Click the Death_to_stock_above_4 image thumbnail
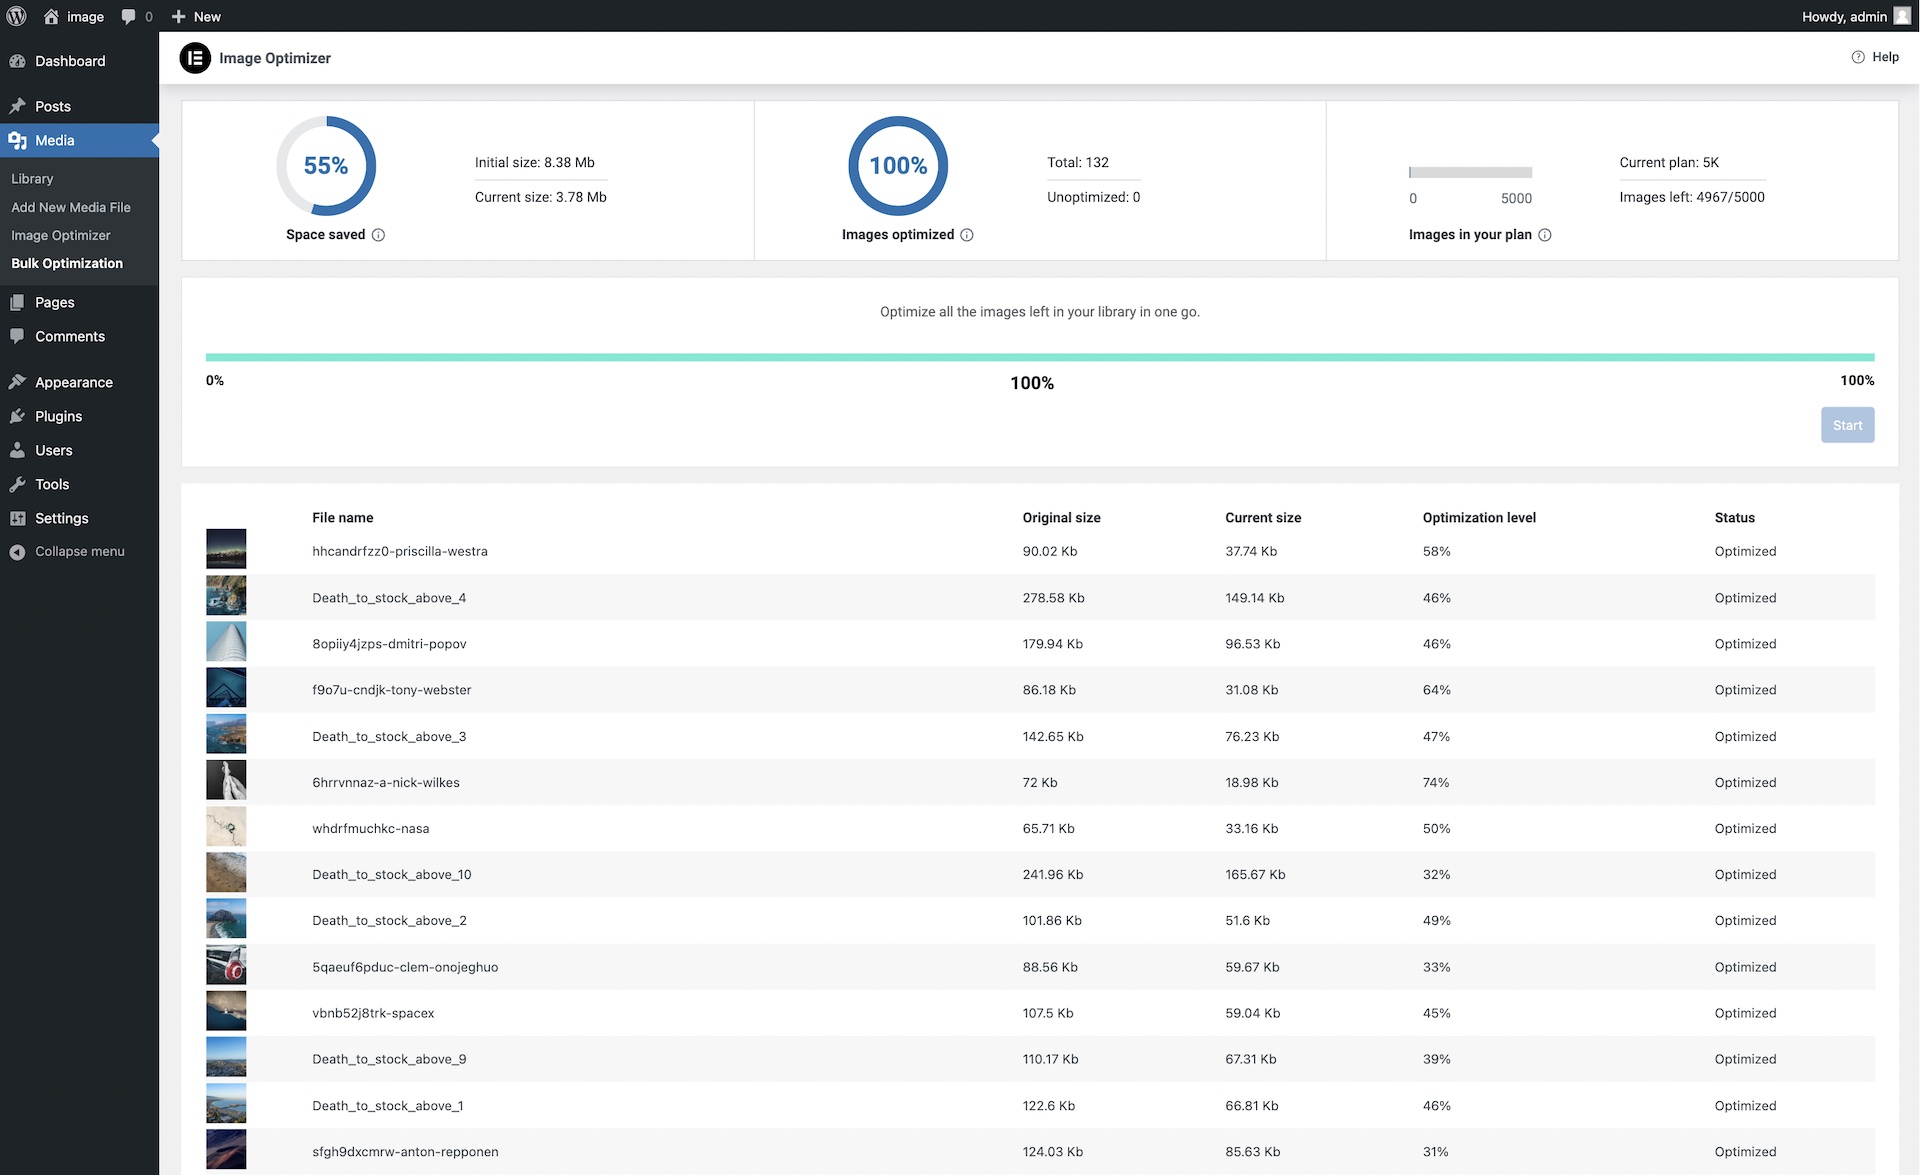Screen dimensions: 1920x1175 coord(225,595)
